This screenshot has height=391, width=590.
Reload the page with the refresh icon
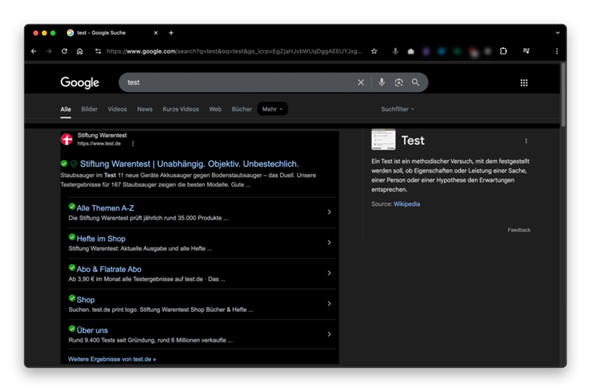[x=64, y=51]
